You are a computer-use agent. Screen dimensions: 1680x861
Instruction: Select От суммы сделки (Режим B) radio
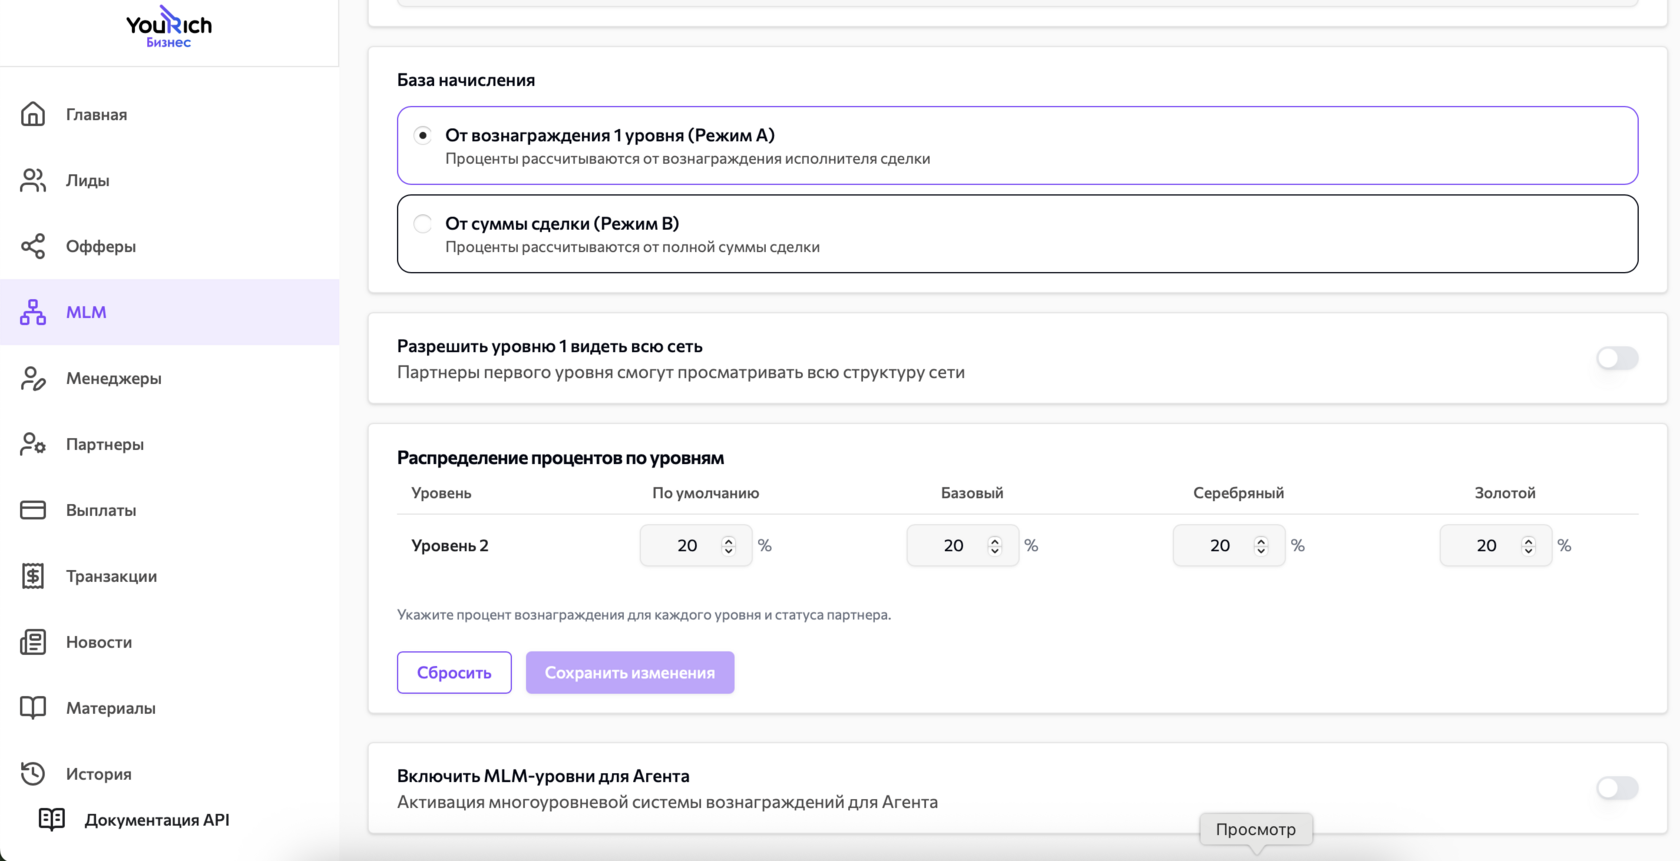pos(423,224)
